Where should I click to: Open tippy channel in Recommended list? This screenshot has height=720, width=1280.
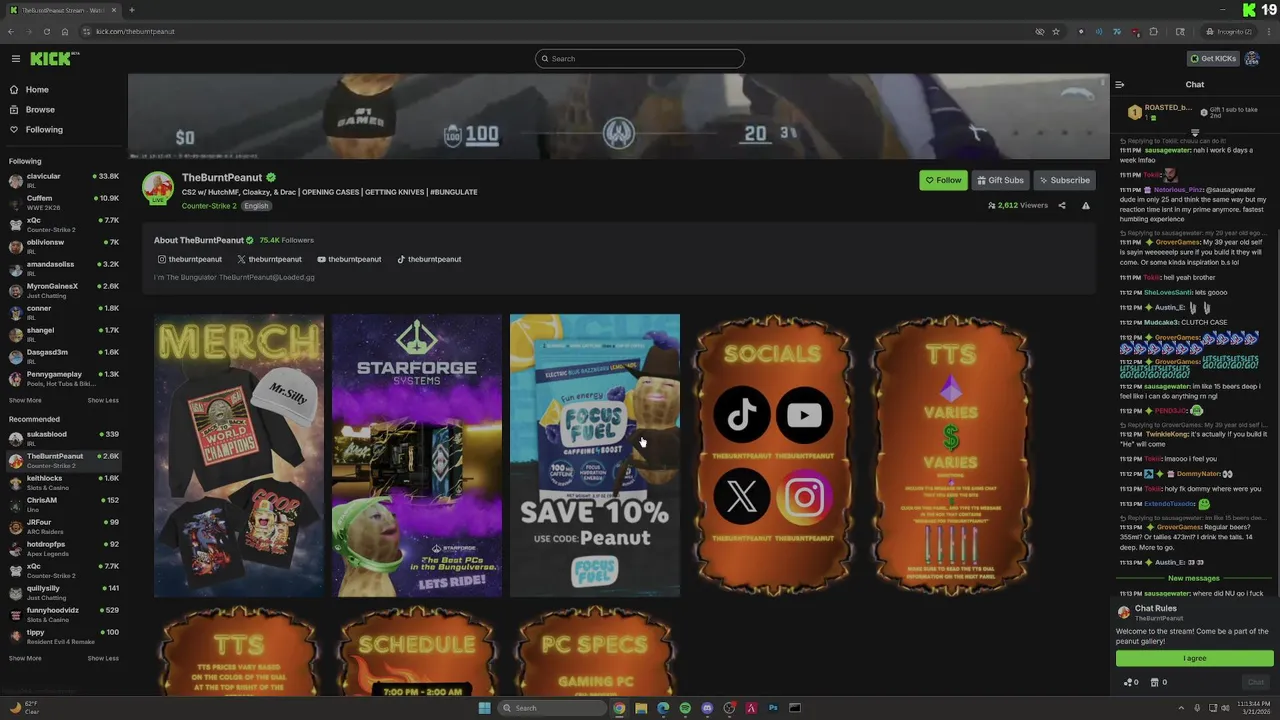[x=64, y=637]
